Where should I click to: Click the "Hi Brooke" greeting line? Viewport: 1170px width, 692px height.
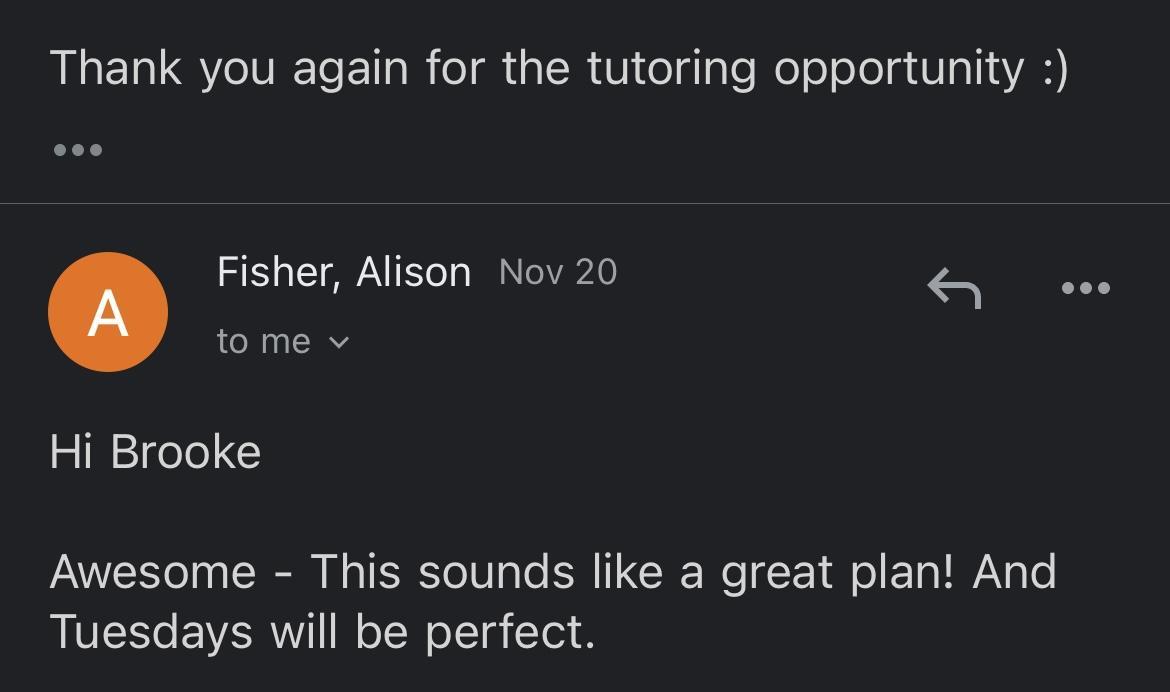tap(155, 452)
